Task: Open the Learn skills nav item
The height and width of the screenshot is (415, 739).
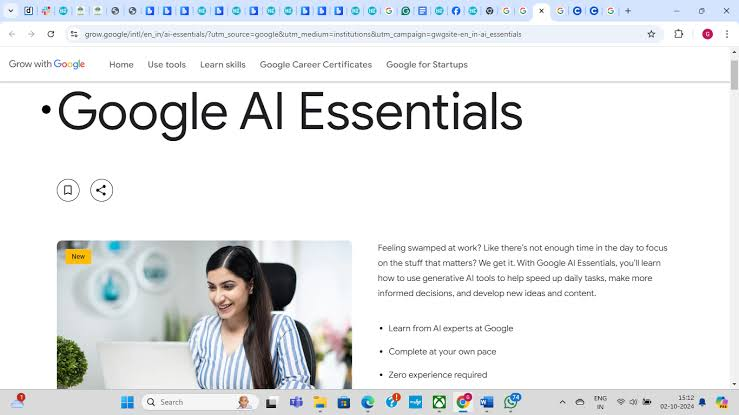Action: click(222, 65)
